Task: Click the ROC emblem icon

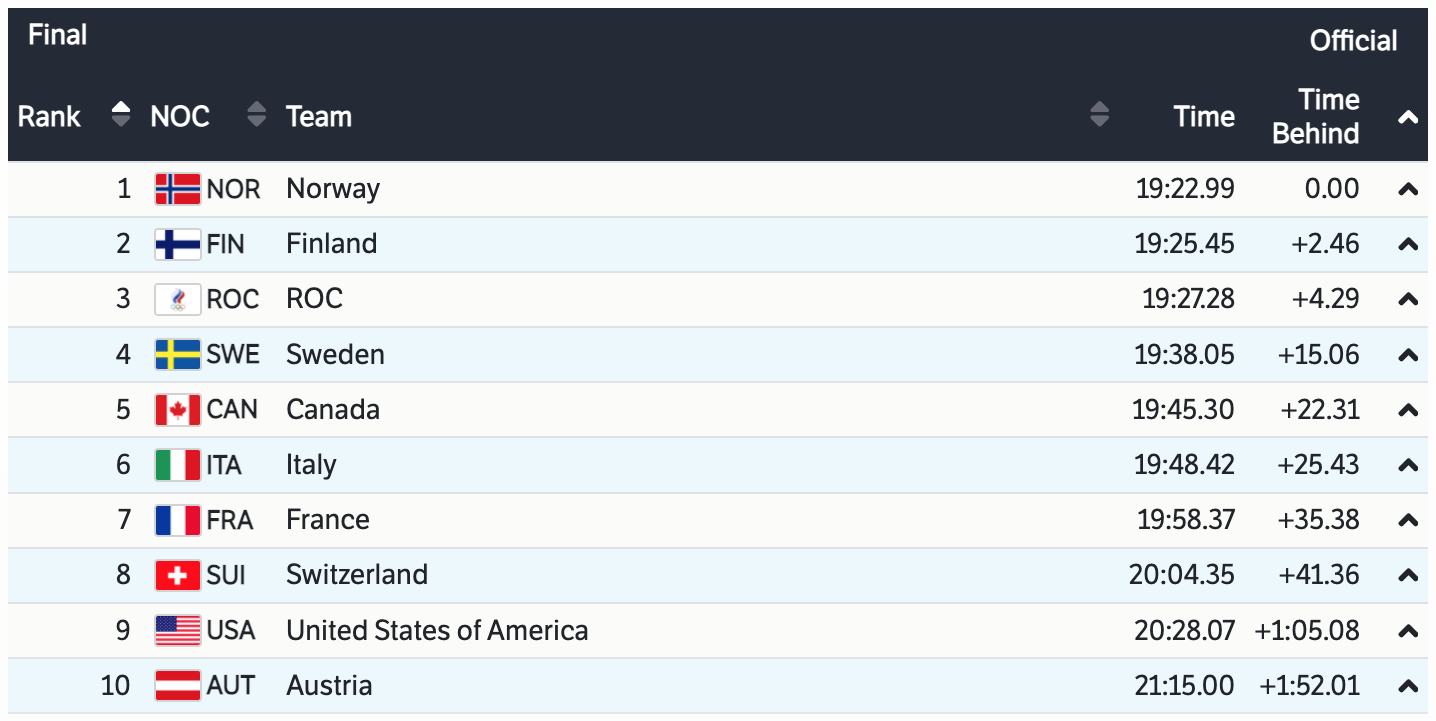Action: pos(178,299)
